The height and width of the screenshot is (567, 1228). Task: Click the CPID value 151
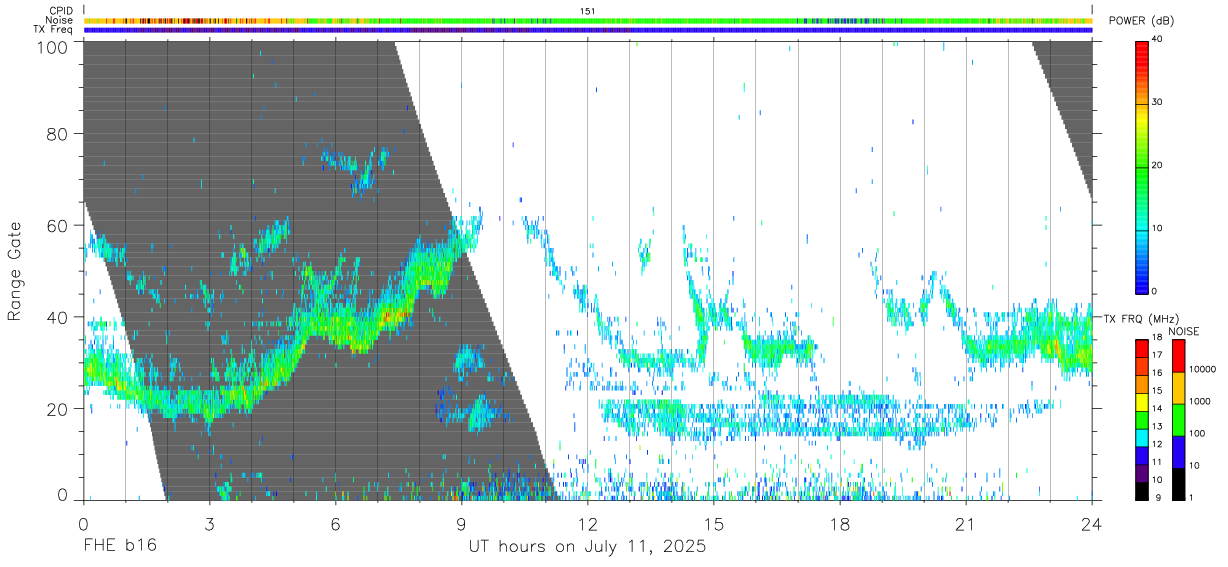[587, 11]
